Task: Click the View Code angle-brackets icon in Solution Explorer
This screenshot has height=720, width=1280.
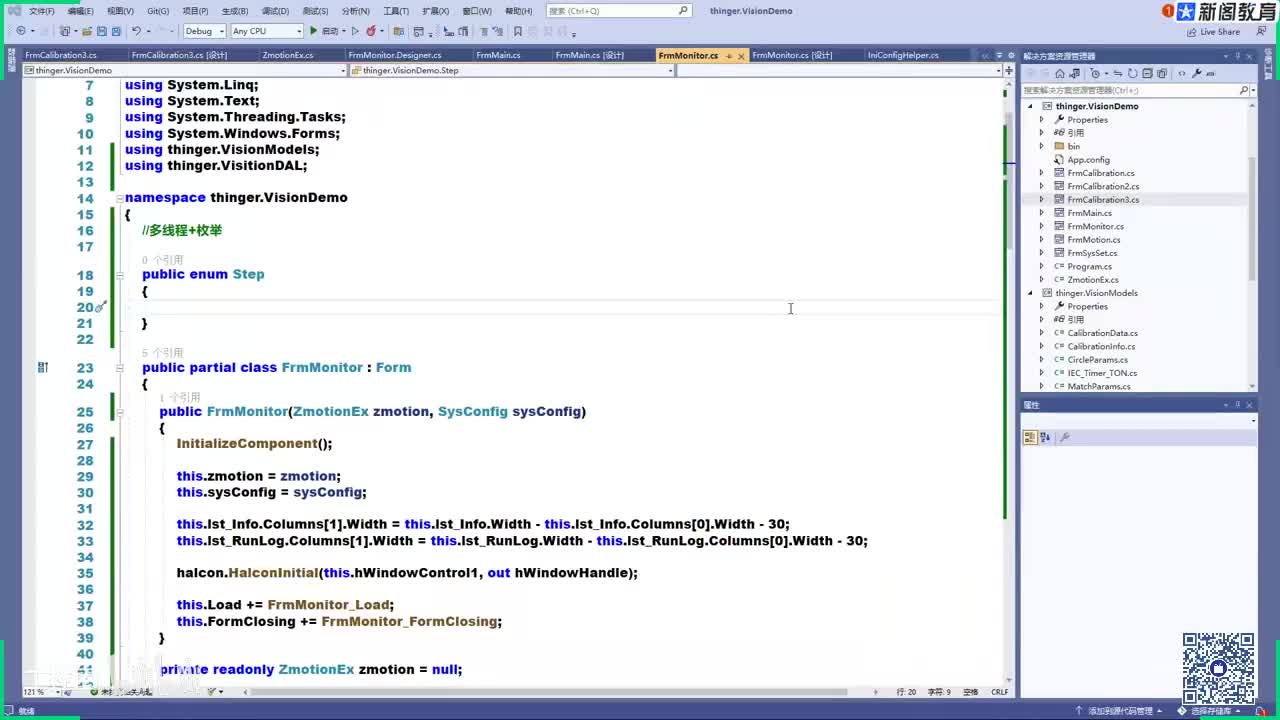Action: click(1182, 74)
